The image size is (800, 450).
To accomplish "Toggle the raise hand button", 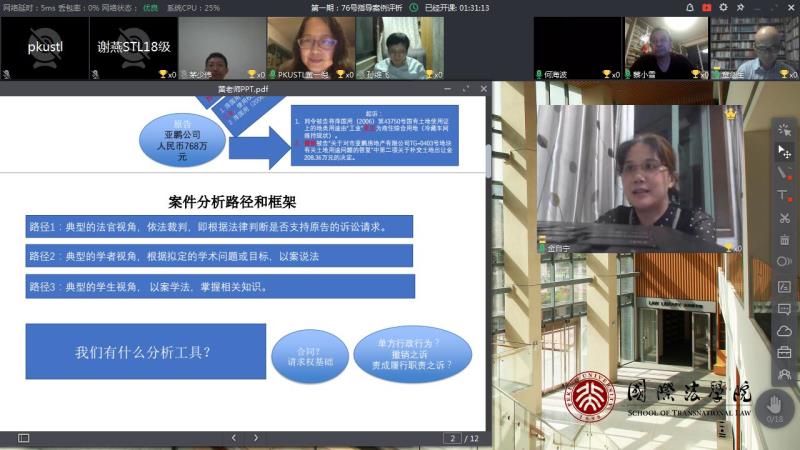I will (x=774, y=407).
